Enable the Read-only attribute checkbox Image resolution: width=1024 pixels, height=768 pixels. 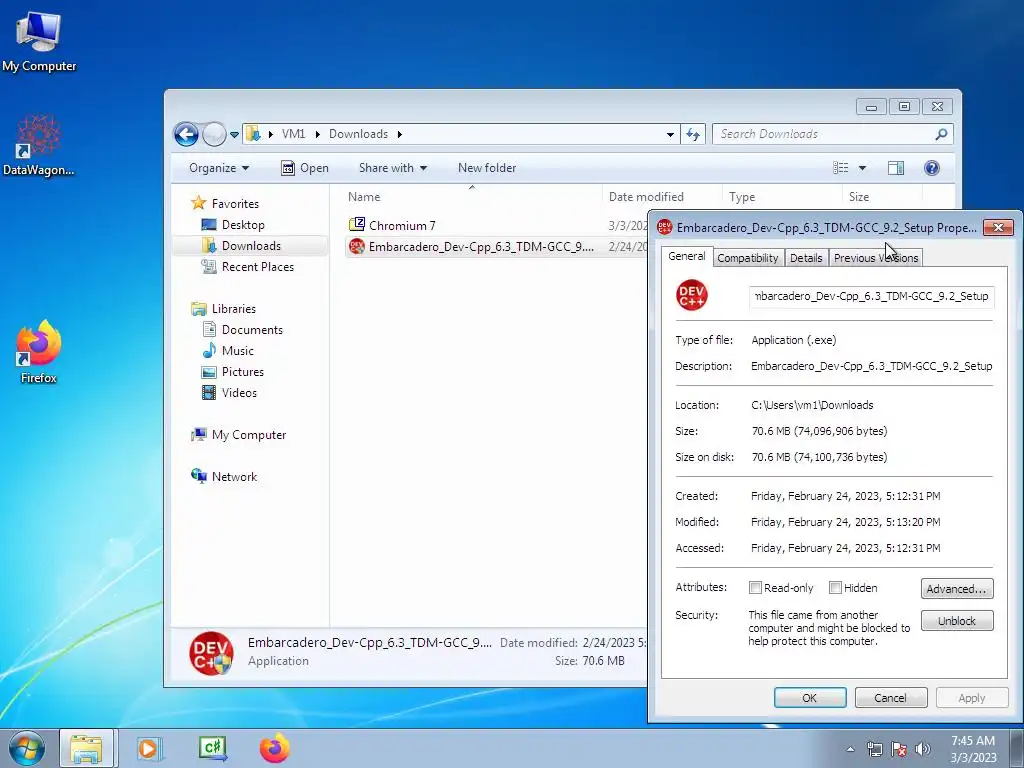[755, 588]
